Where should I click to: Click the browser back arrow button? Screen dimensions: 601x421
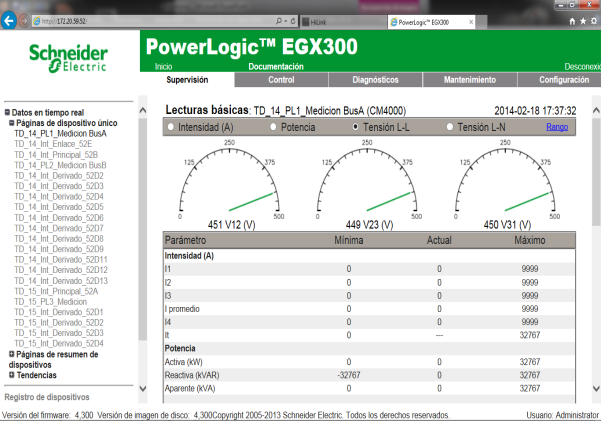tap(11, 19)
